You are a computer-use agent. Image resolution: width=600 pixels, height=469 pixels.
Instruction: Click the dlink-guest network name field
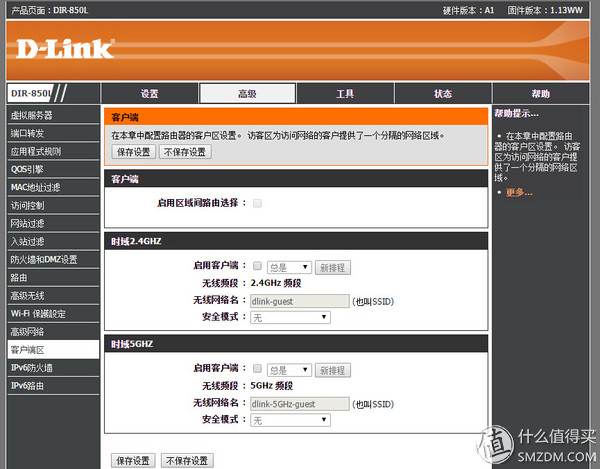coord(299,300)
